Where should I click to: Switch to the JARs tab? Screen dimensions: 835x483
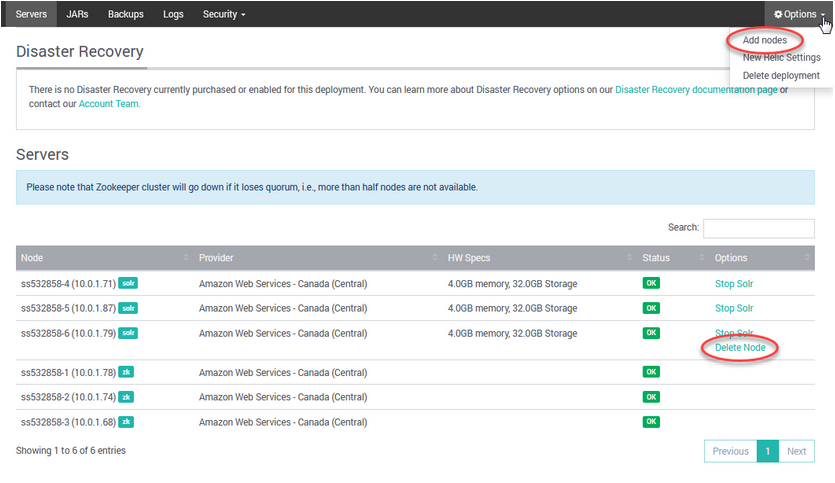pyautogui.click(x=77, y=14)
